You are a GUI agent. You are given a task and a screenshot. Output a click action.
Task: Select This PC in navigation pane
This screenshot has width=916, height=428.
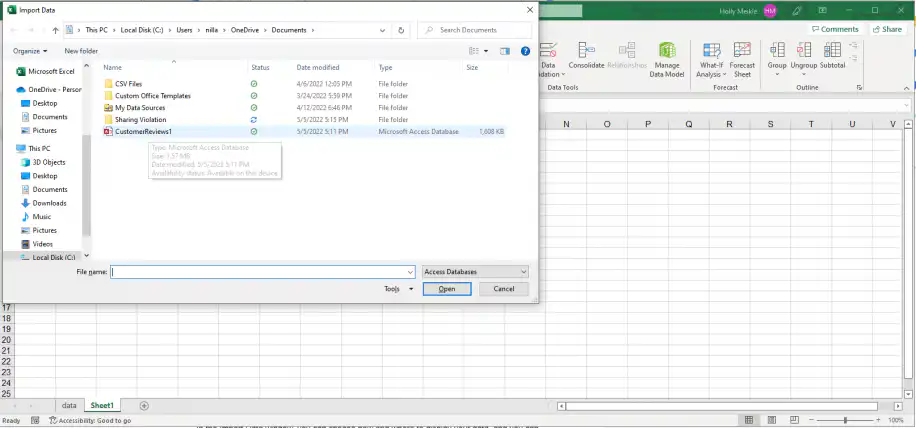[x=34, y=148]
